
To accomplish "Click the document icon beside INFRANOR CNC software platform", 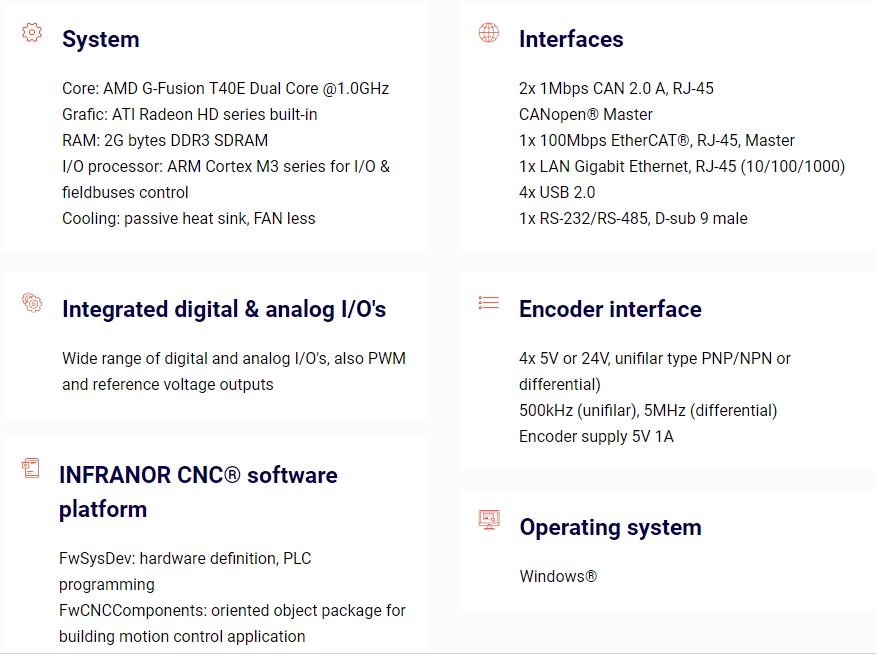I will 31,468.
